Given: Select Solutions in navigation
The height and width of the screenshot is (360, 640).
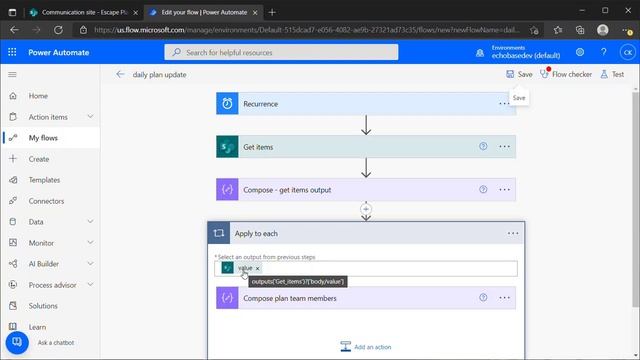Looking at the screenshot, I should [43, 306].
